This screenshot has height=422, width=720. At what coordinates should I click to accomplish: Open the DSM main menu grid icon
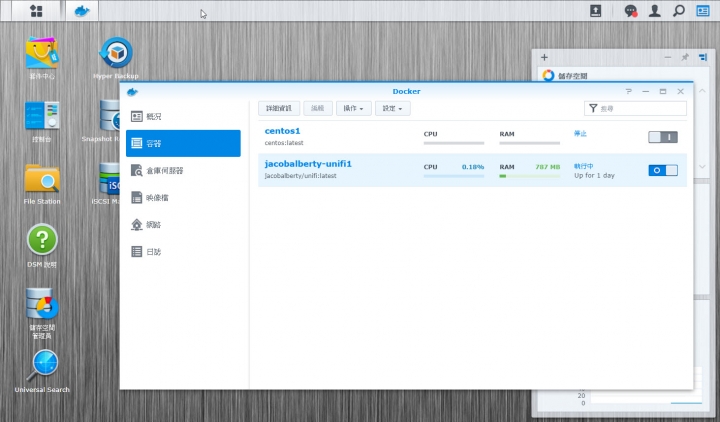coord(36,11)
